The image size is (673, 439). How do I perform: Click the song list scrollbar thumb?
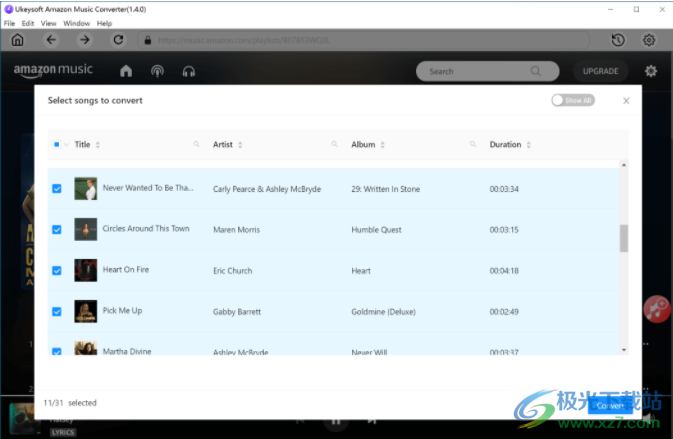tap(624, 238)
